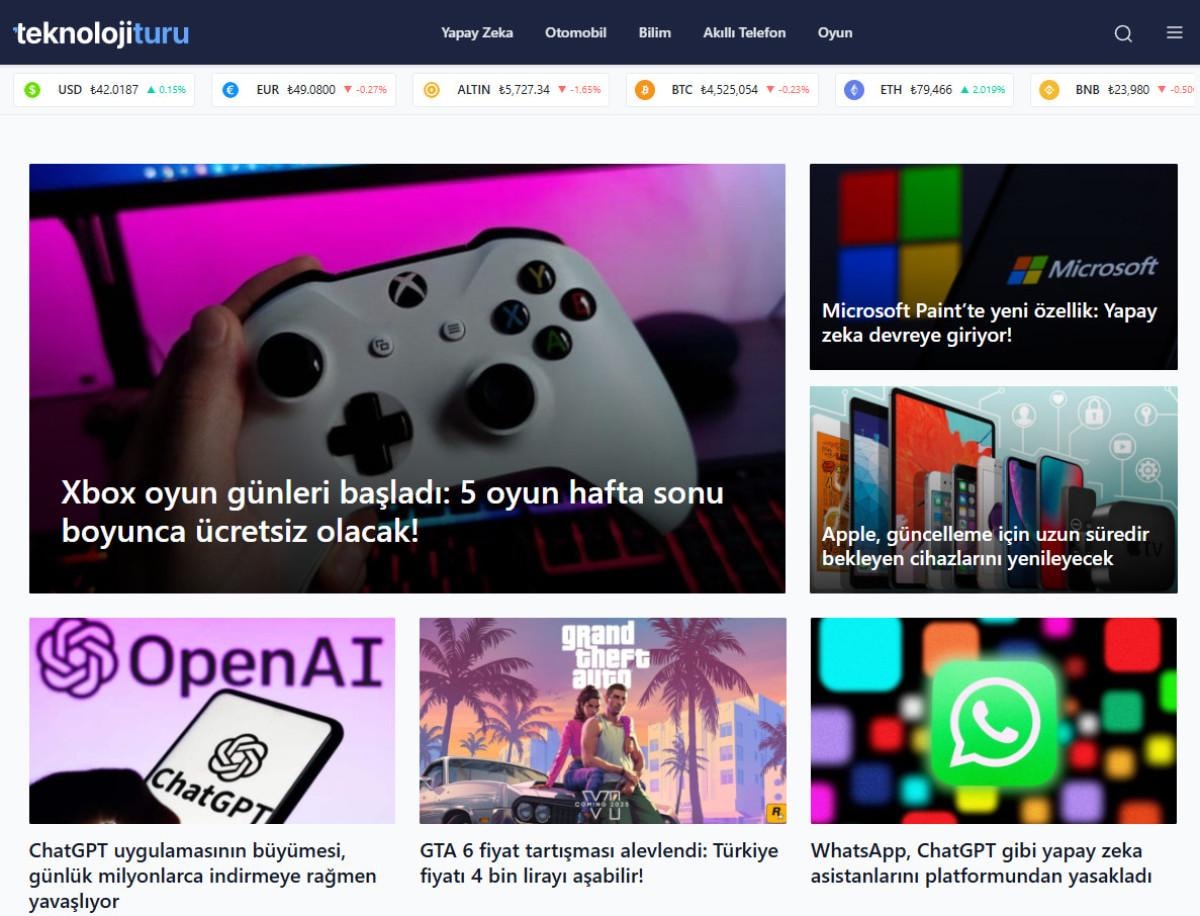Open the search magnifier icon

coord(1123,33)
